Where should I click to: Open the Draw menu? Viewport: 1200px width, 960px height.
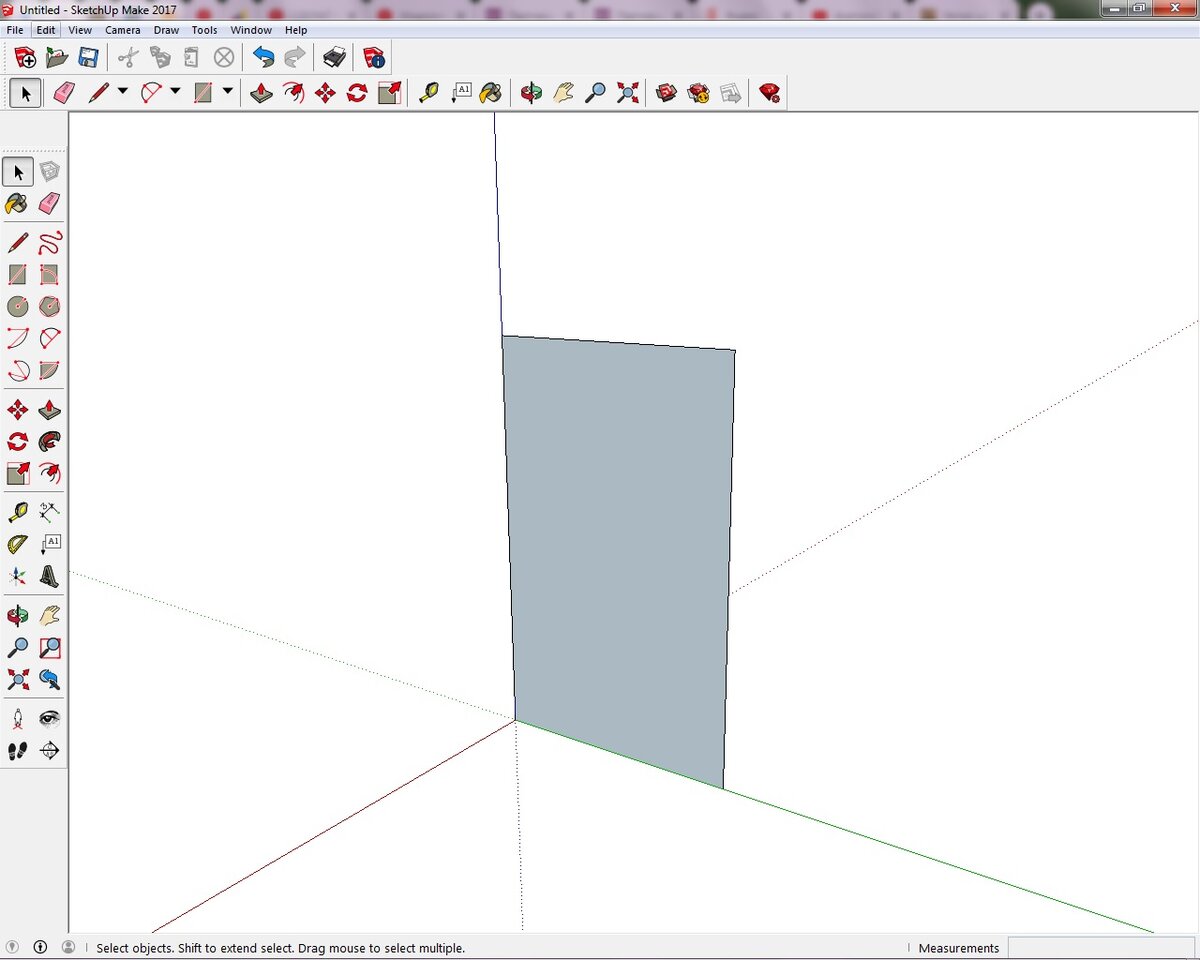(166, 30)
